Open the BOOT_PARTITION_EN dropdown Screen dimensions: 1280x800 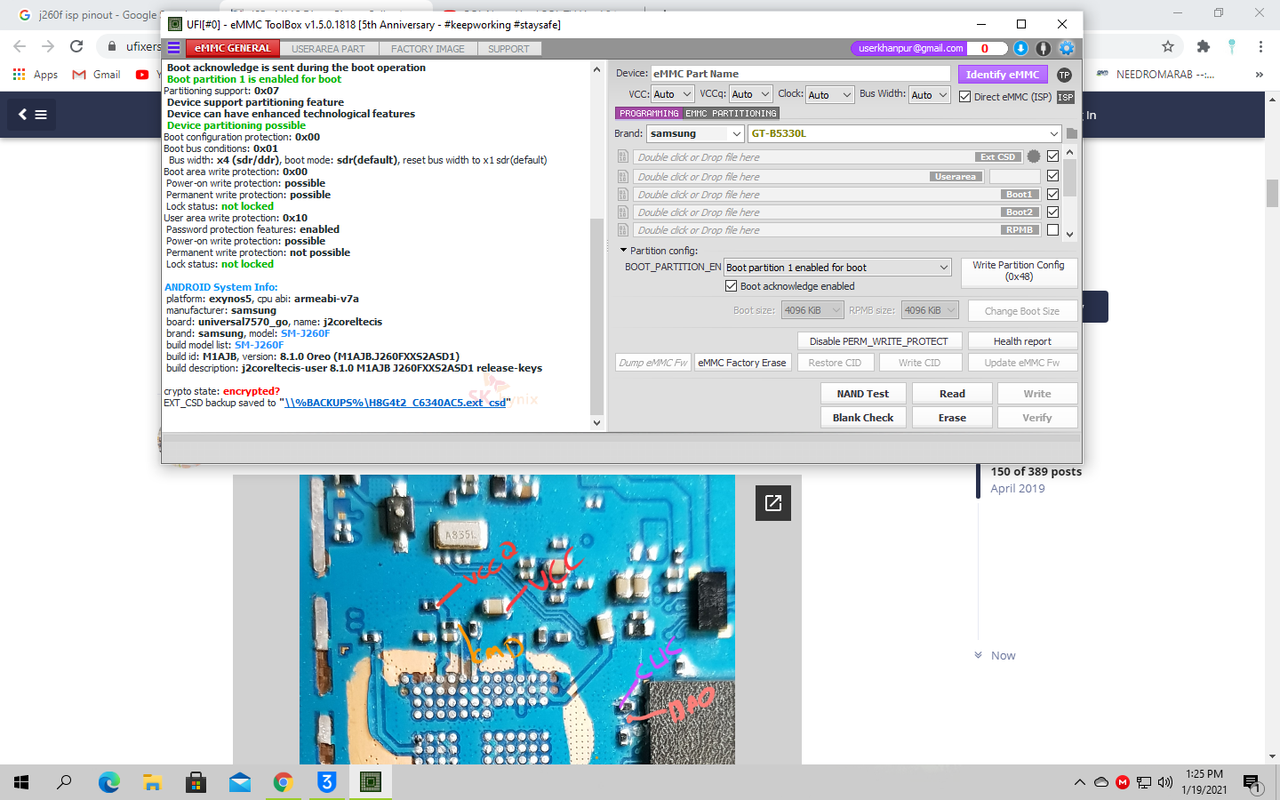tap(837, 268)
